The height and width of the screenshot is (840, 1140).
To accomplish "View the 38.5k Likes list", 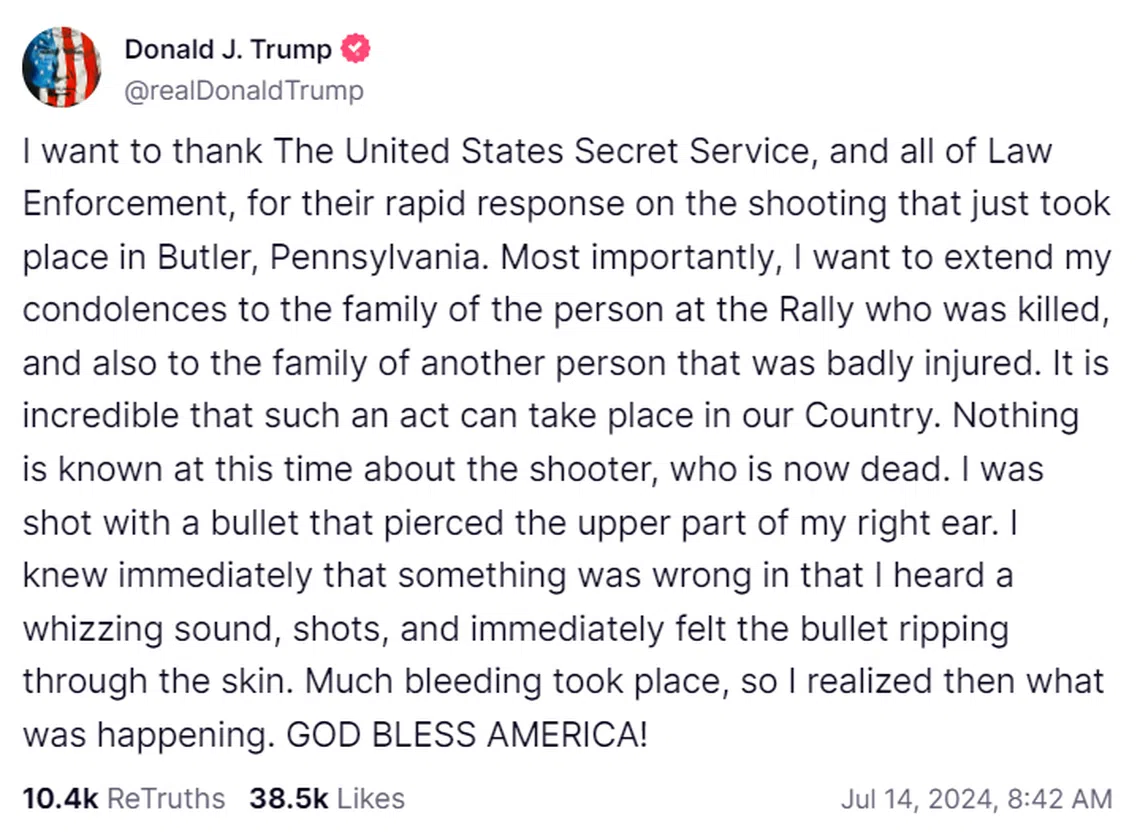I will 320,798.
